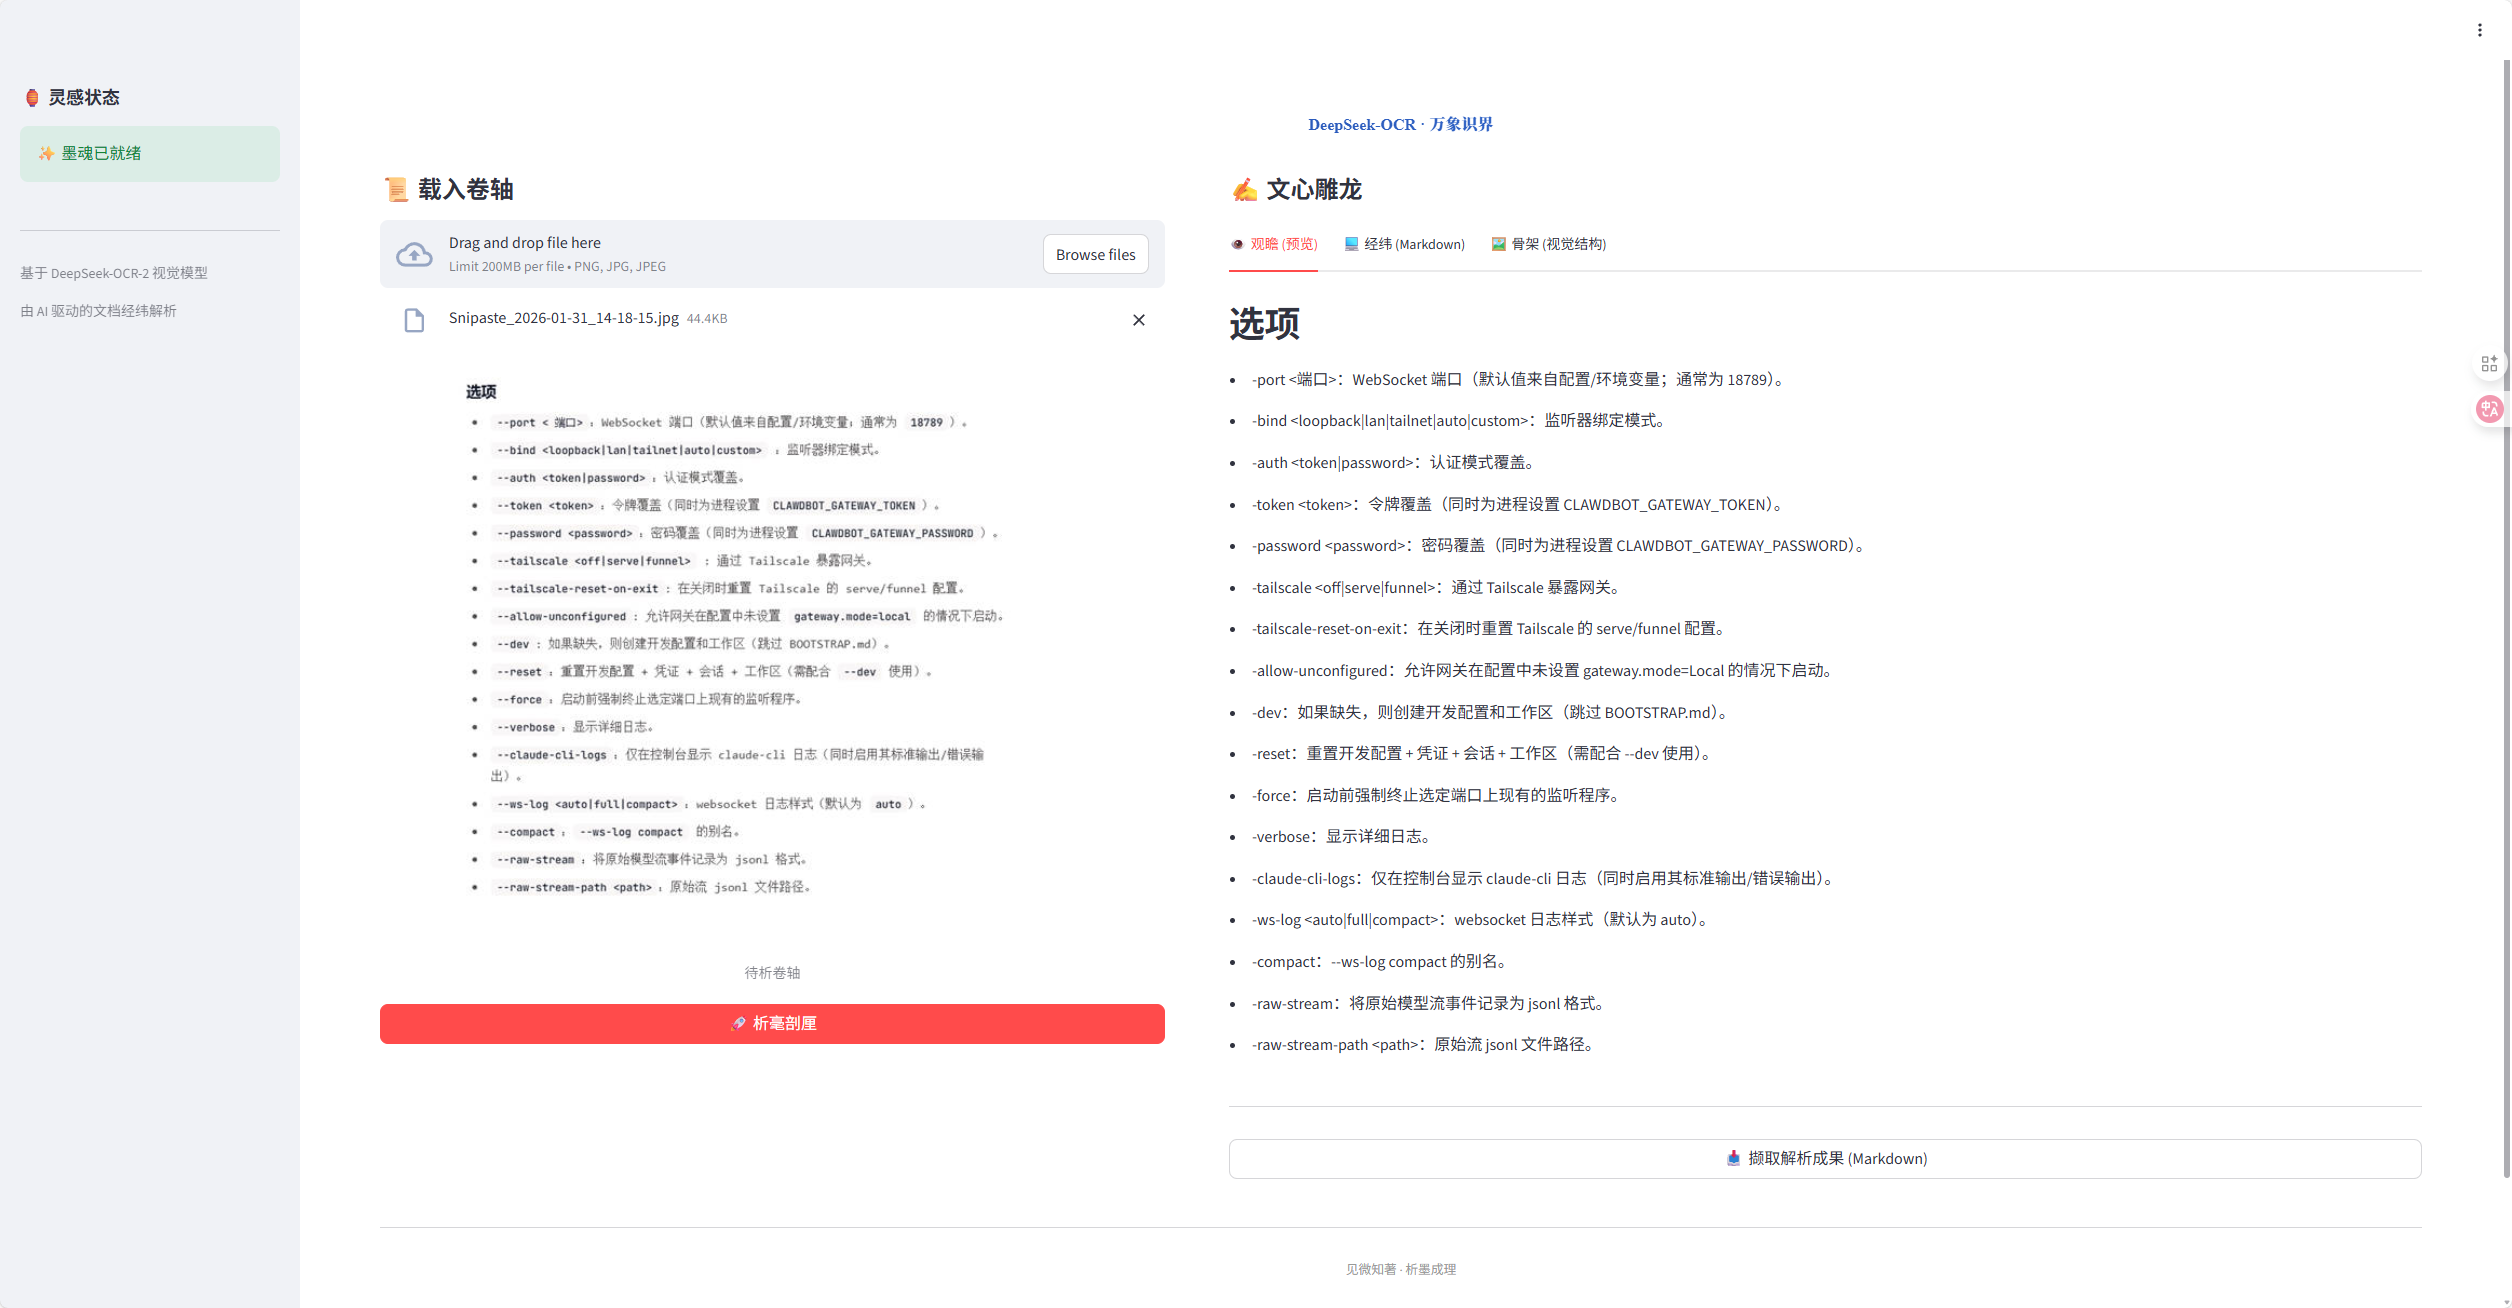Click the -raw-stream jsonl 格式 result line
The height and width of the screenshot is (1308, 2512).
click(1431, 1004)
